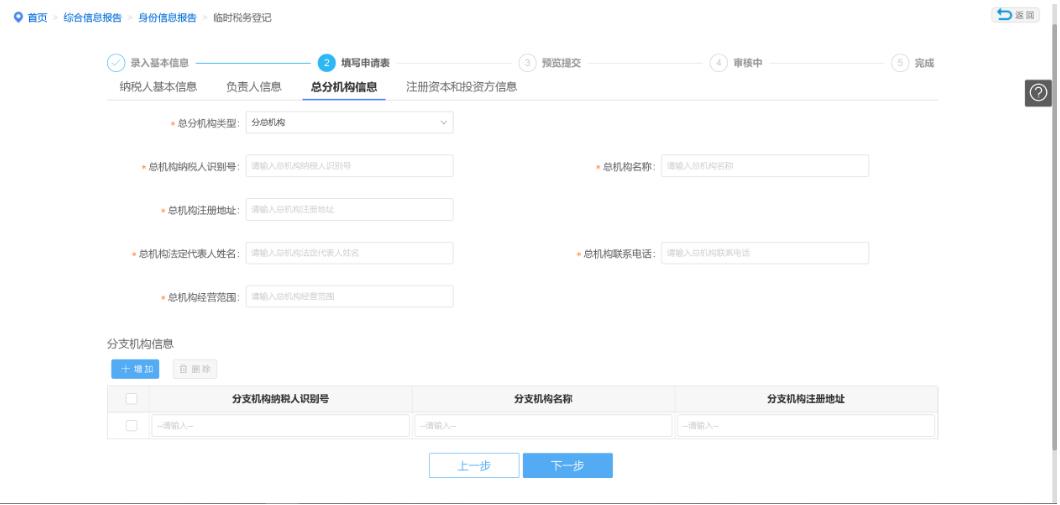Check the first branch row checkbox
The width and height of the screenshot is (1060, 505).
point(131,426)
